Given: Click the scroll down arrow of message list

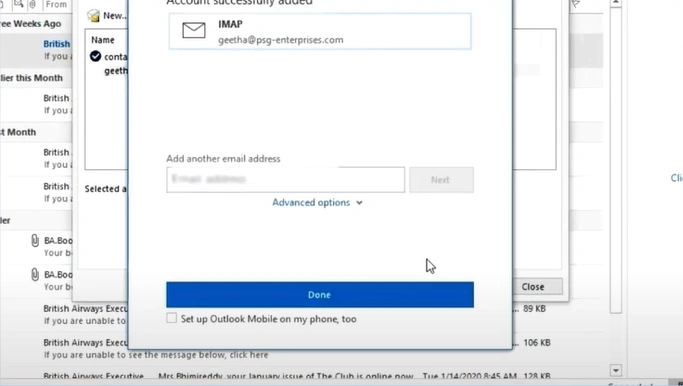Looking at the screenshot, I should coord(615,371).
